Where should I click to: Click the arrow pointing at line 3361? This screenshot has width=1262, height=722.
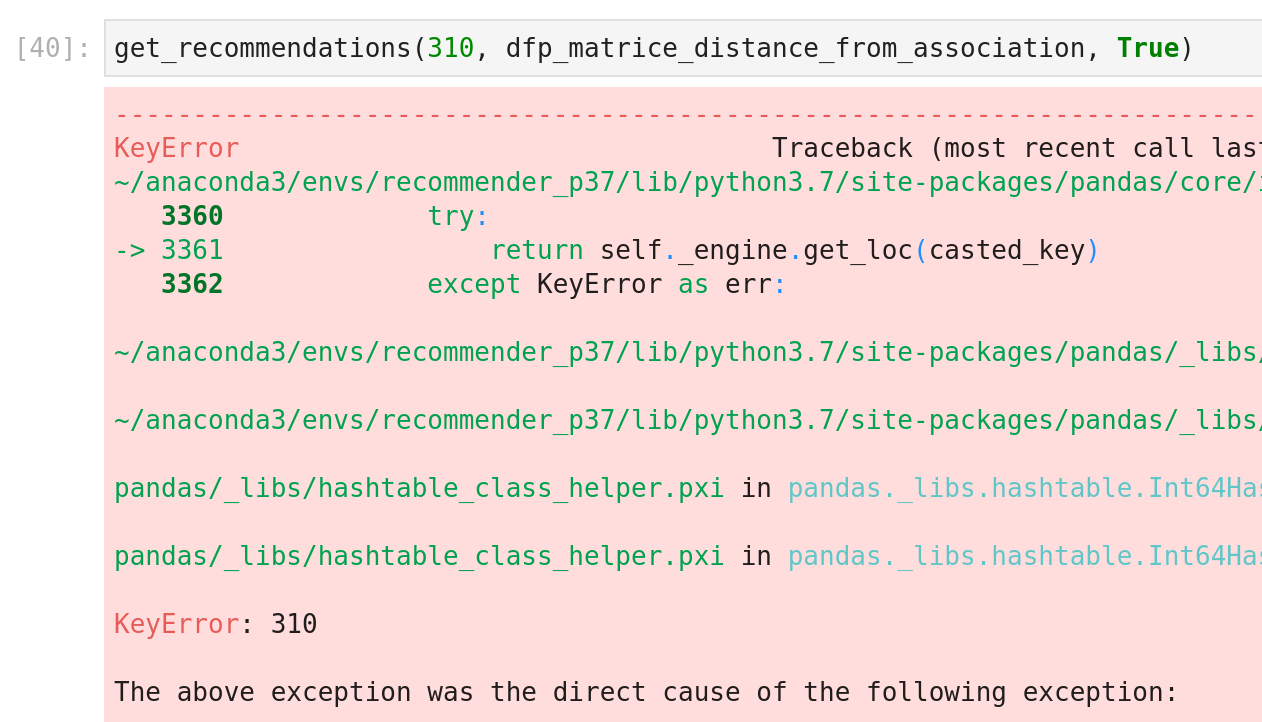click(129, 251)
